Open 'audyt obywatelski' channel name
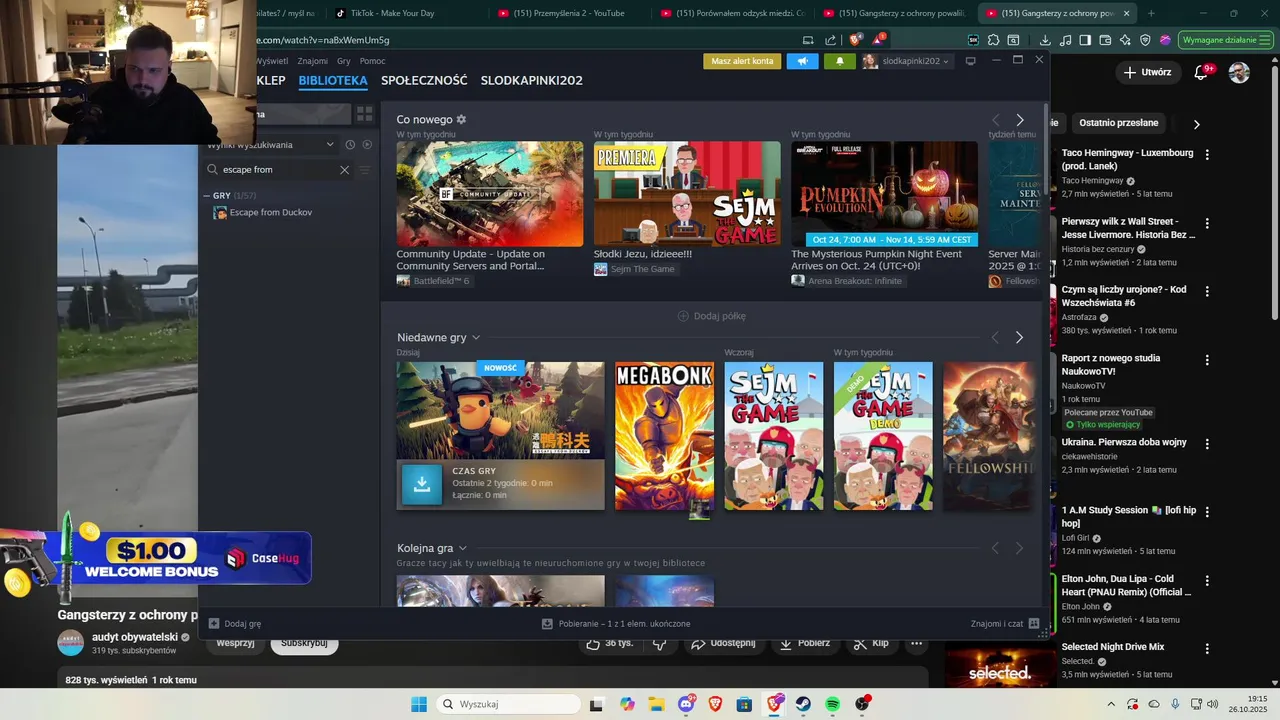 135,637
